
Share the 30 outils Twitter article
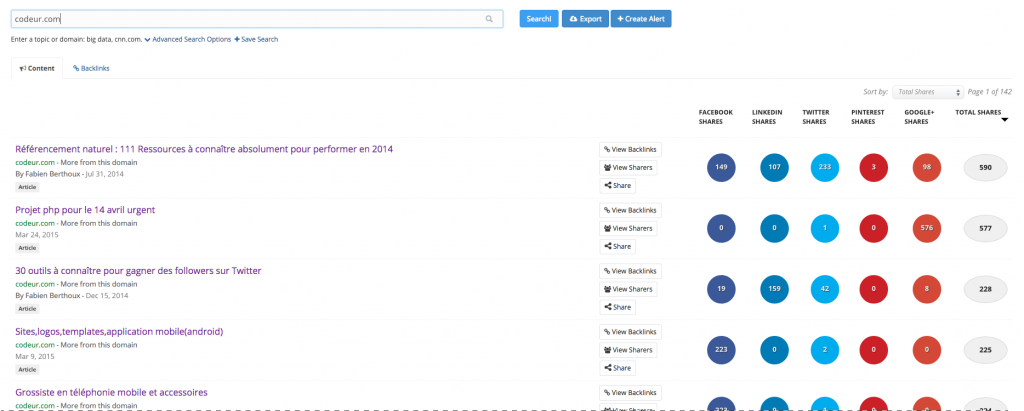[617, 307]
